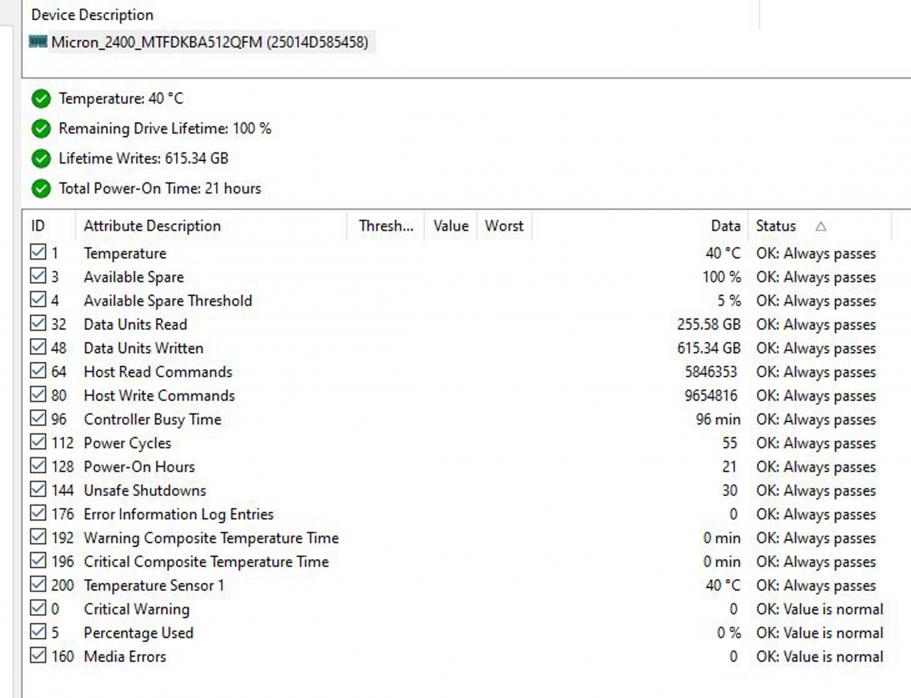The height and width of the screenshot is (698, 911).
Task: Toggle the Data Units Written checkbox
Action: coord(38,348)
